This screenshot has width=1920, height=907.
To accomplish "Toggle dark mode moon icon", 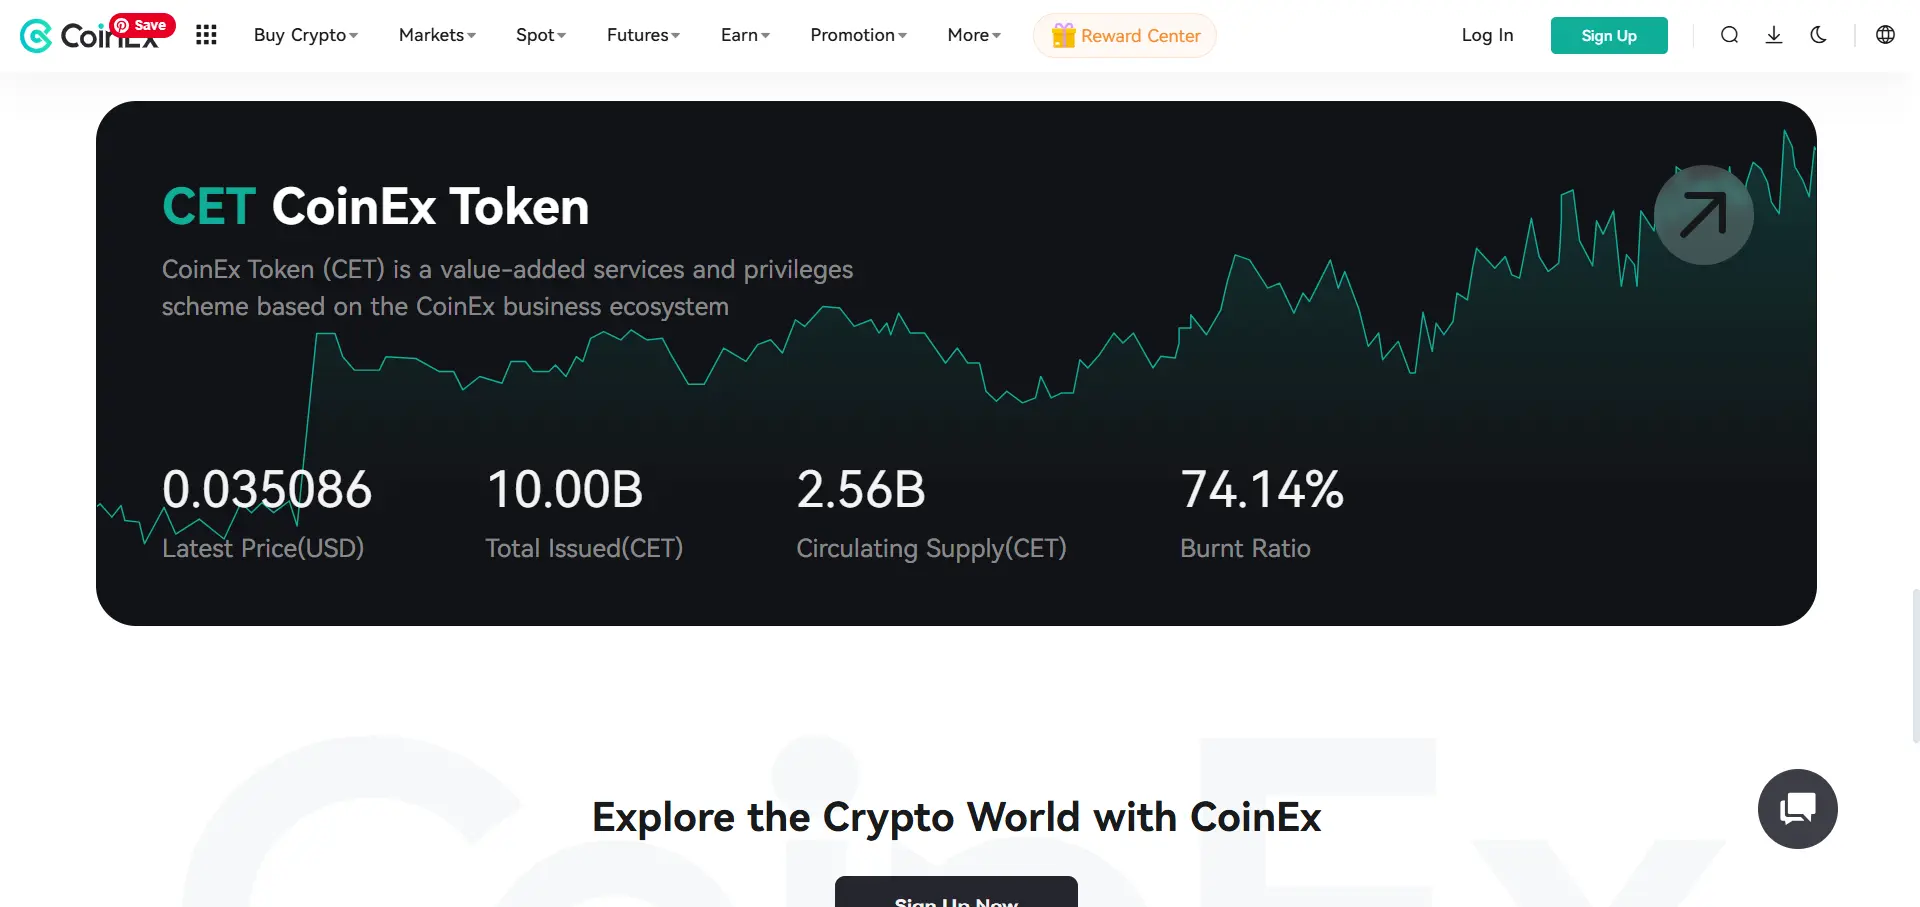I will tap(1818, 35).
